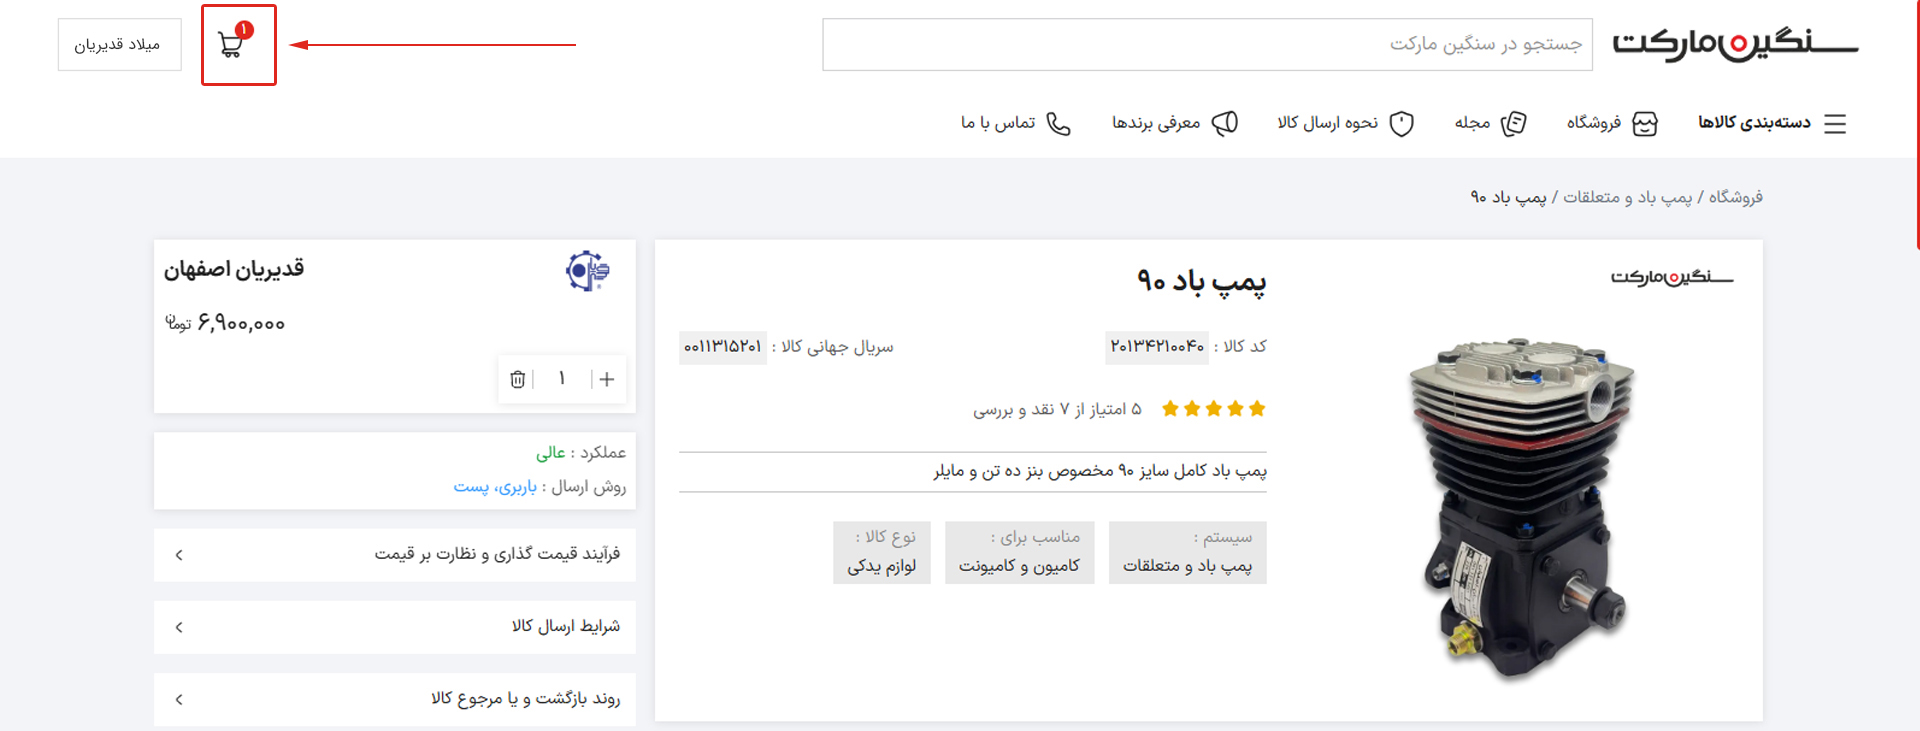Click the hamburger menu icon for categories

click(x=1835, y=123)
